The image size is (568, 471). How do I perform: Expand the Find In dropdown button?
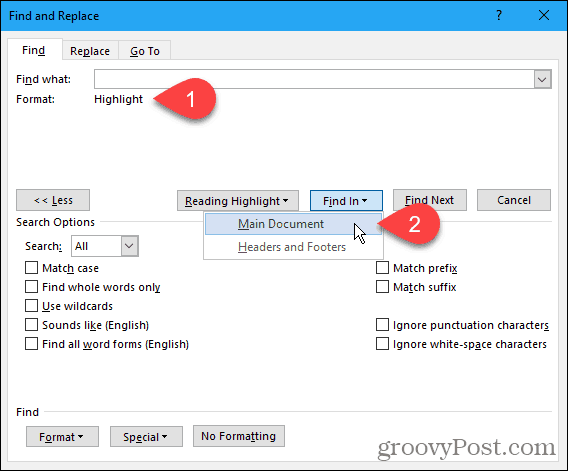pyautogui.click(x=346, y=200)
